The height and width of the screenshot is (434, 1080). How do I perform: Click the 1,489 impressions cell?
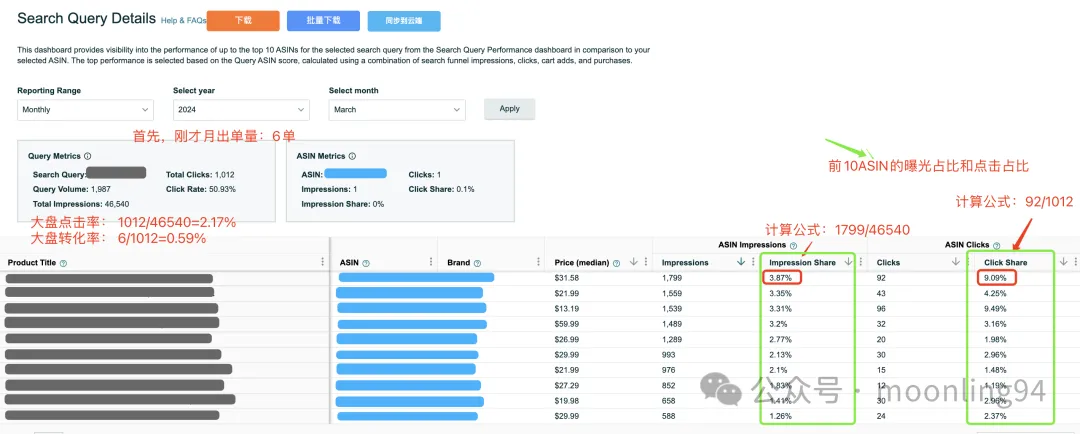(x=672, y=324)
